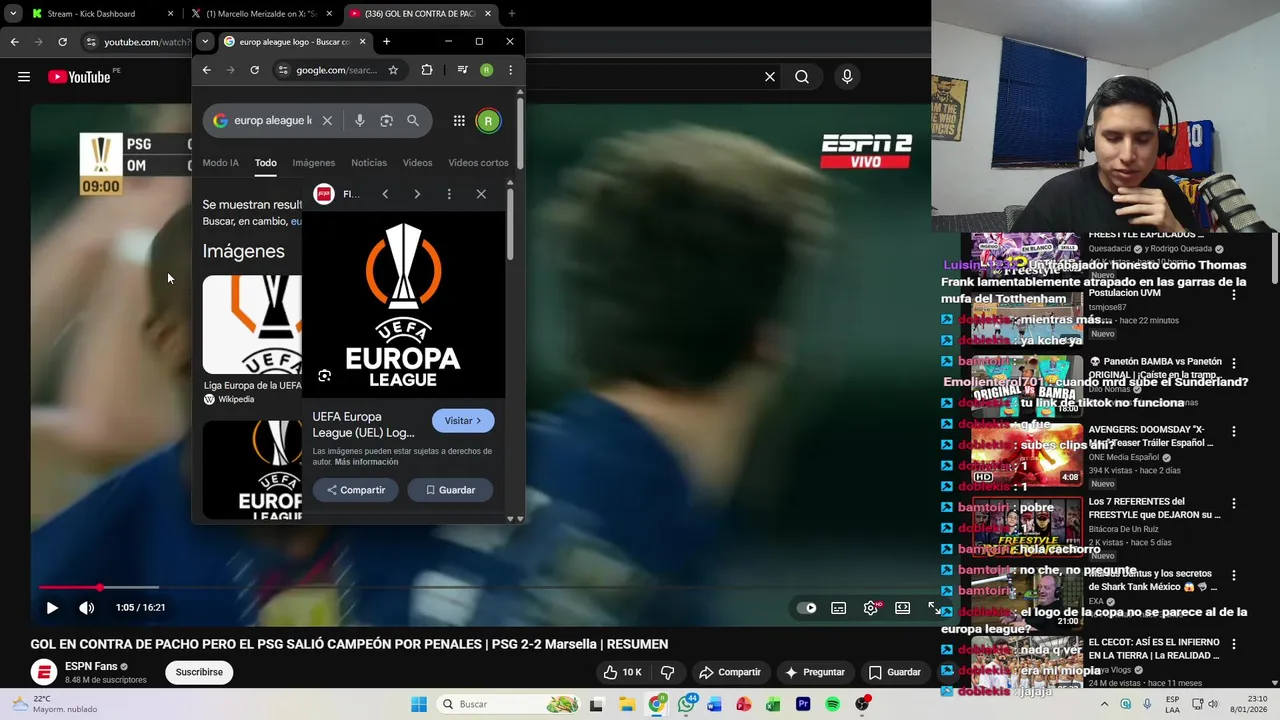Click the YouTube search magnifier button
Viewport: 1280px width, 720px height.
pos(802,77)
